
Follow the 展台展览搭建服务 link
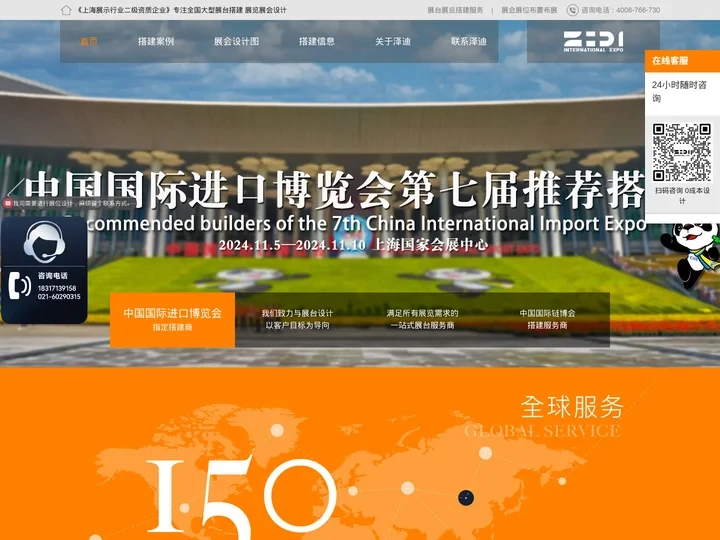click(455, 10)
